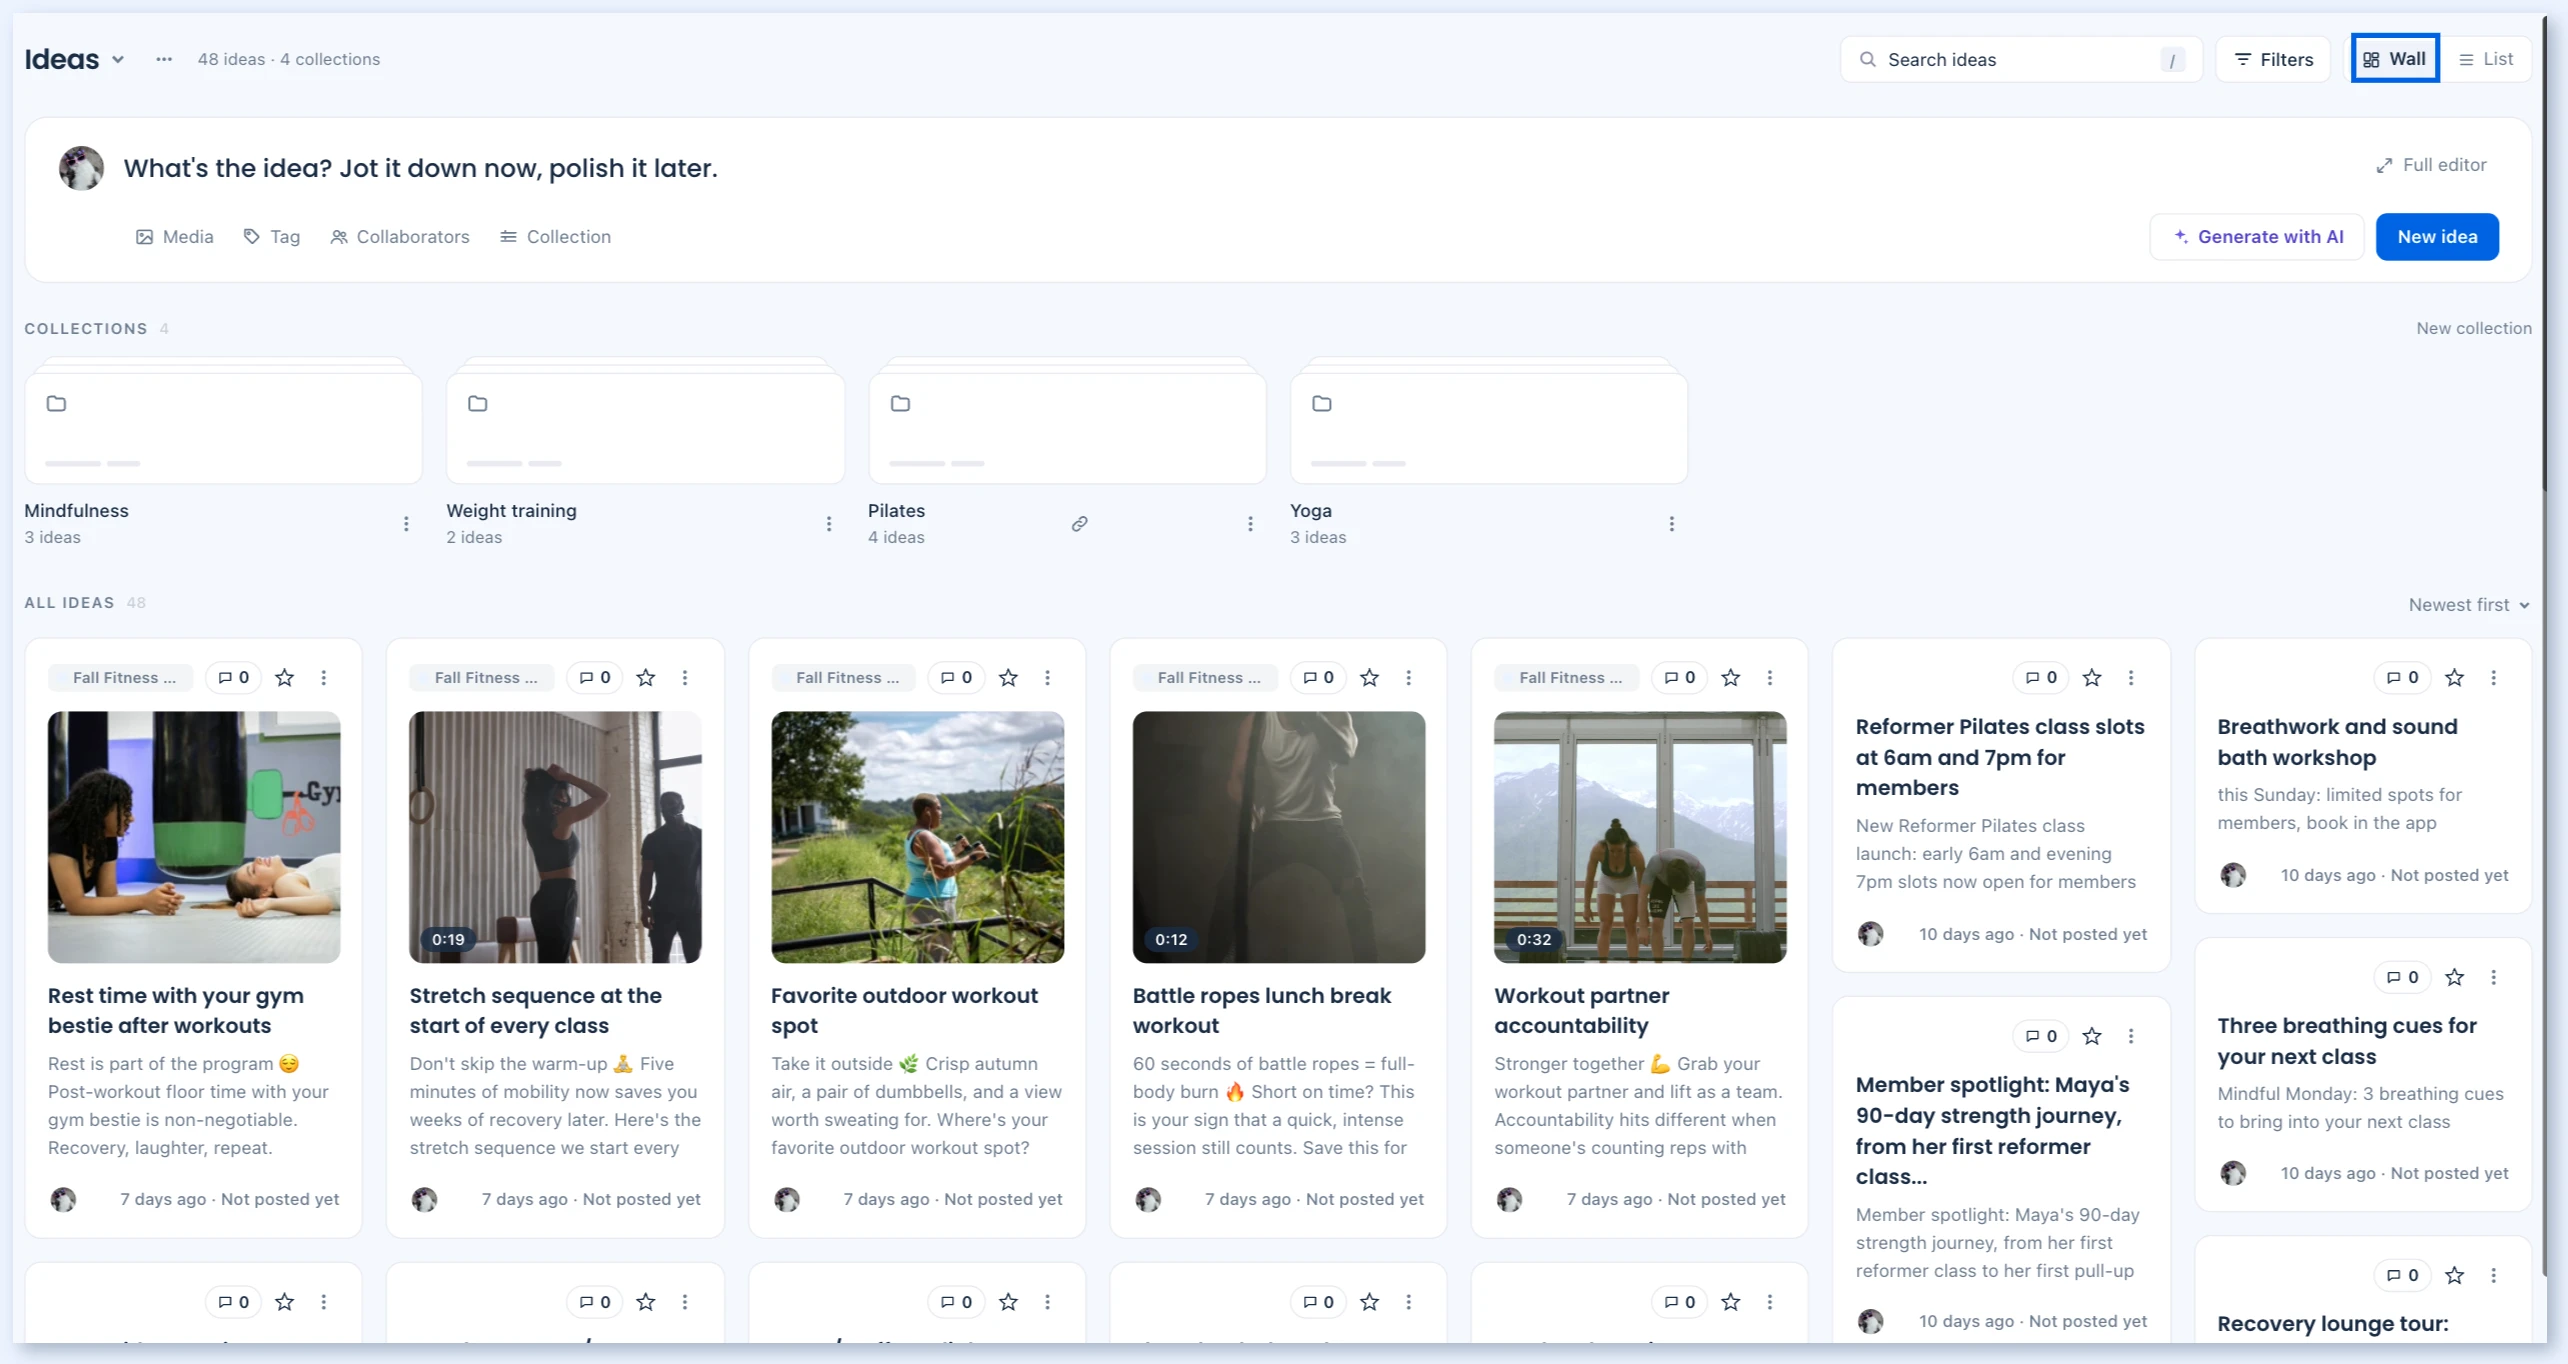Open Mindfulness collection options menu
2568x1364 pixels.
pyautogui.click(x=406, y=524)
